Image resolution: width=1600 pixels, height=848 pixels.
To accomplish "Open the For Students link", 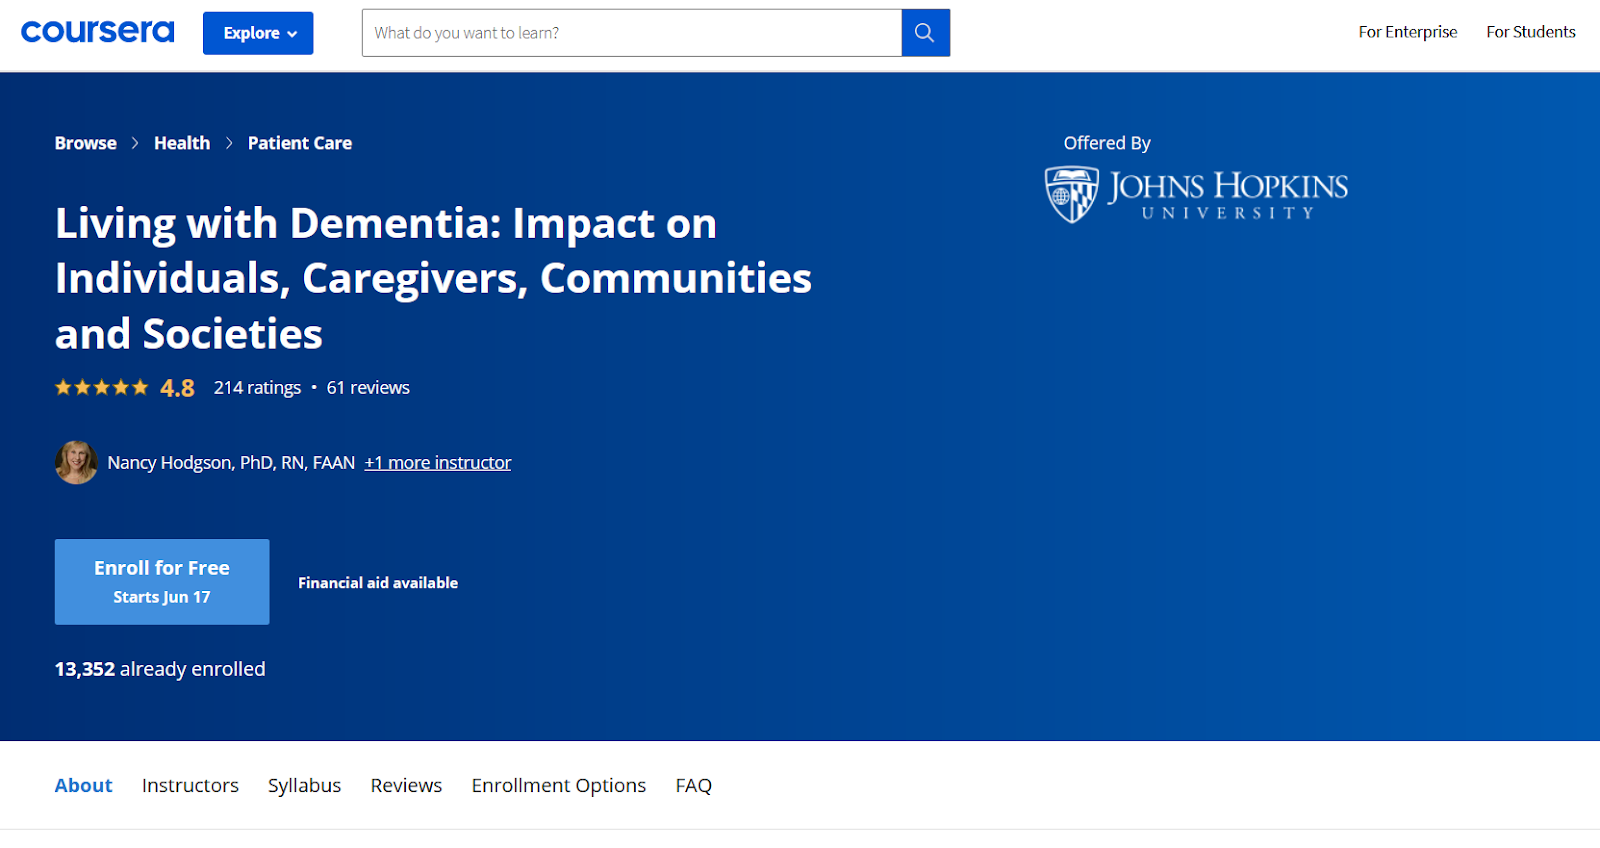I will [1530, 32].
